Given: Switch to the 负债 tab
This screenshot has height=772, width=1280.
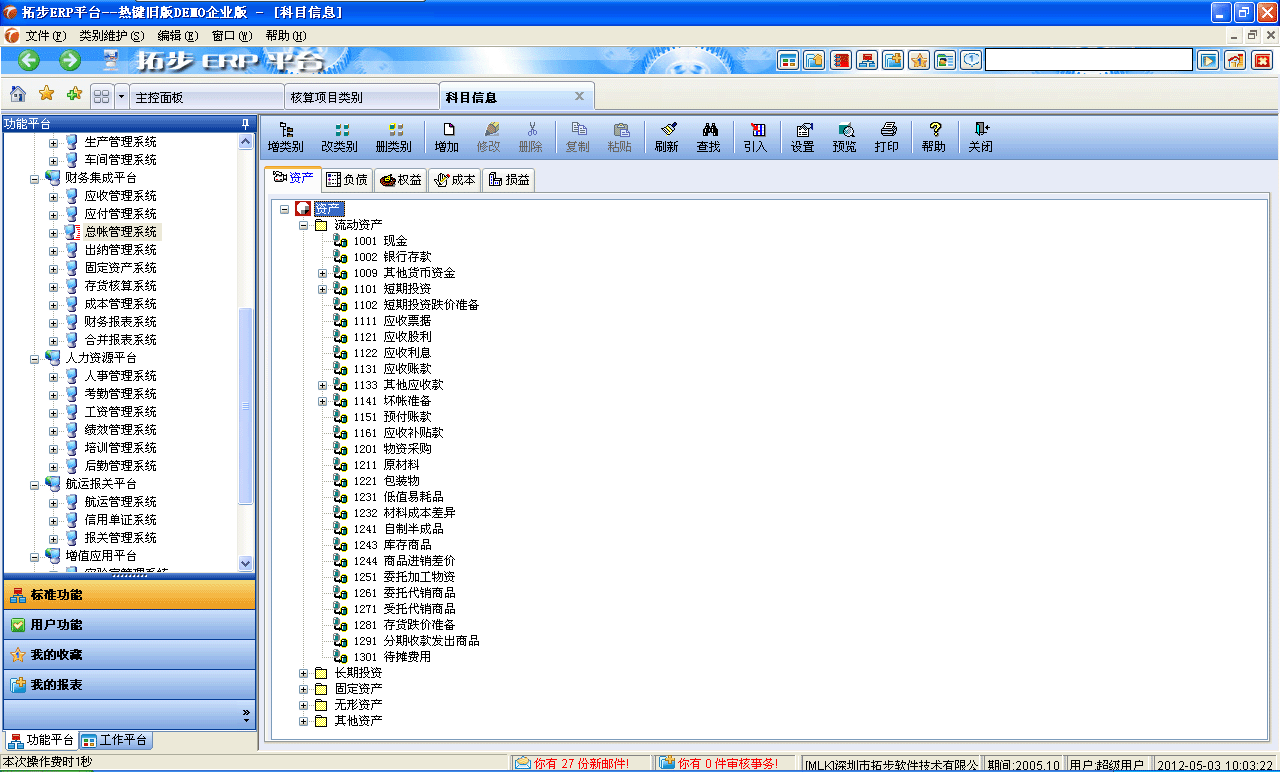Looking at the screenshot, I should (x=348, y=180).
